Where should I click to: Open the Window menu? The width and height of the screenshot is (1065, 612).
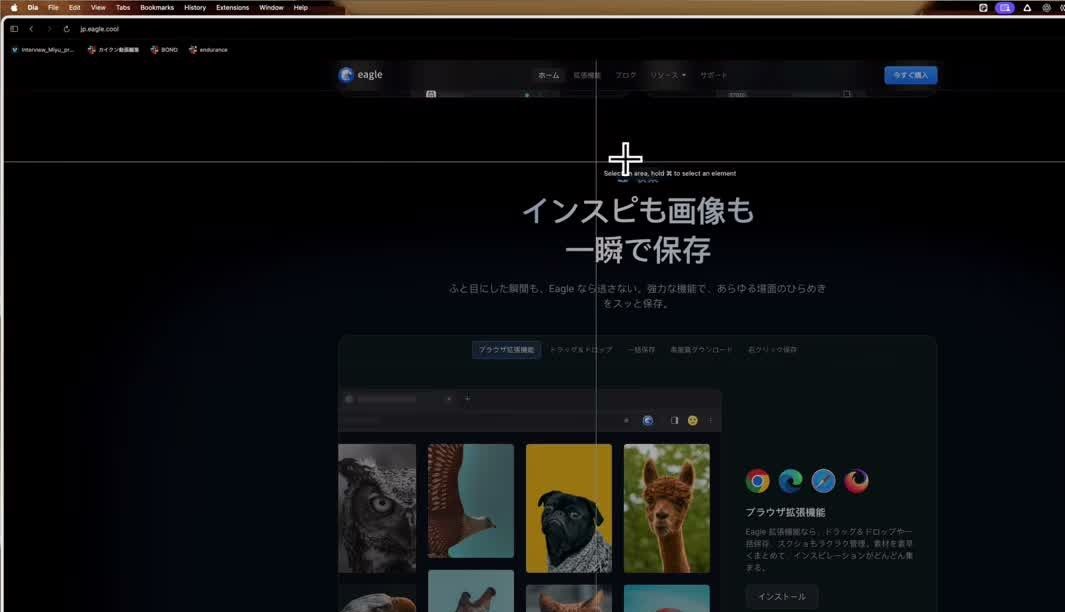(x=271, y=7)
